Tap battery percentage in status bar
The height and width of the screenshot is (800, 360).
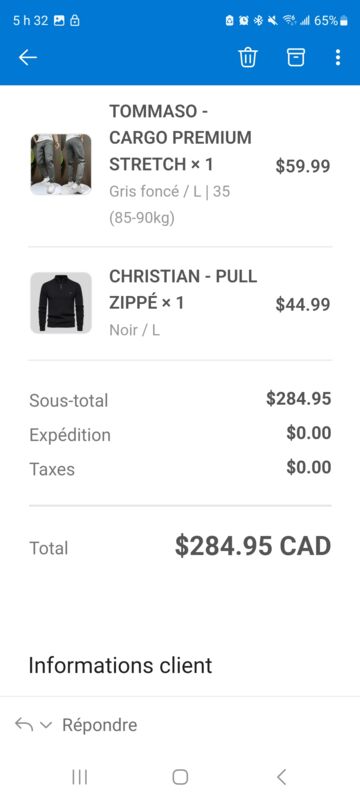(326, 21)
